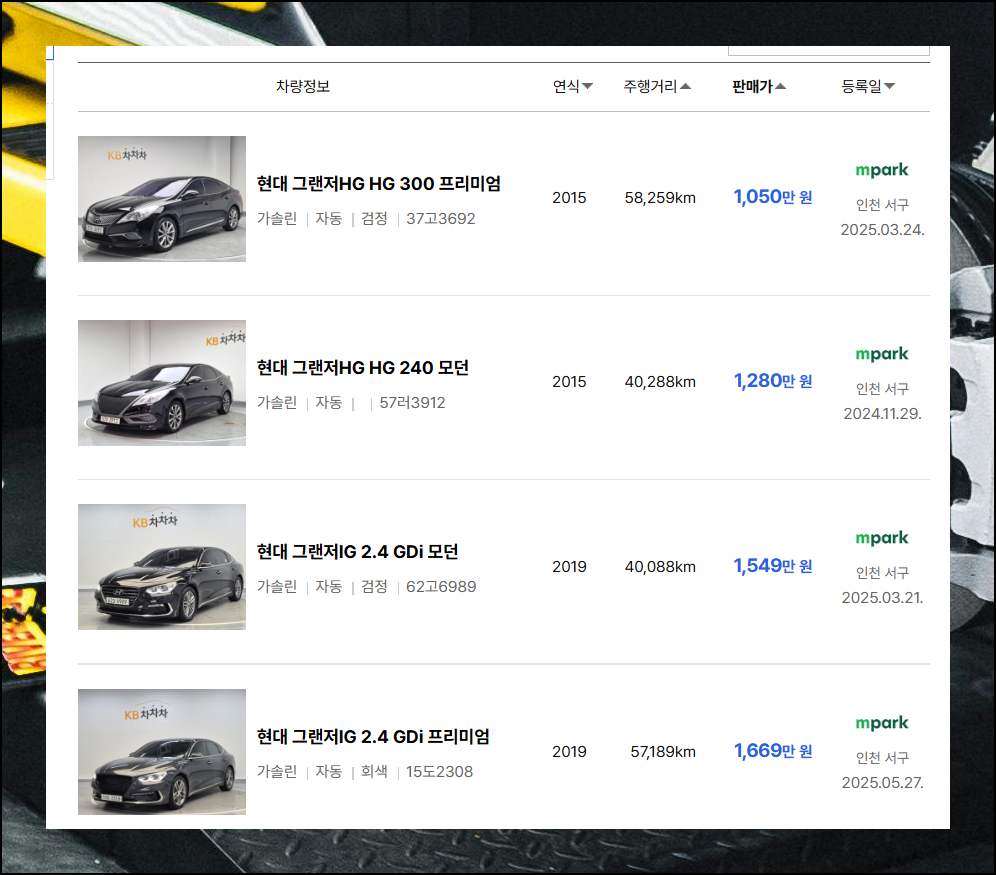This screenshot has width=996, height=875.
Task: Click the 1,050만 원 price
Action: tap(773, 197)
